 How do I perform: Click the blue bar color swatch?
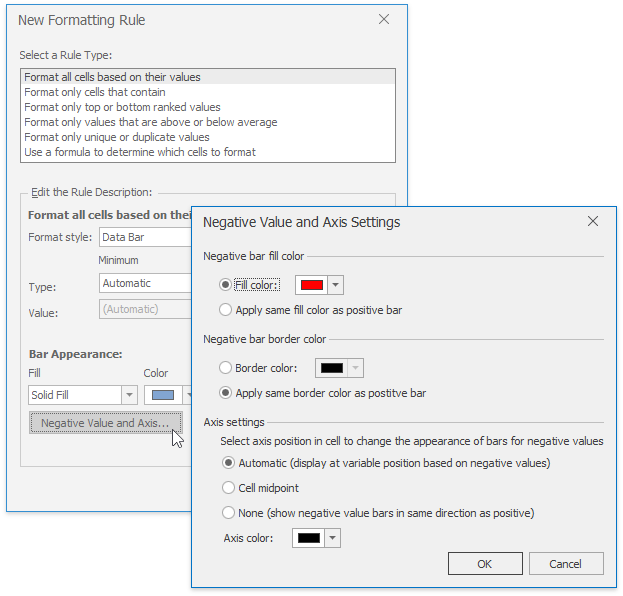point(160,395)
